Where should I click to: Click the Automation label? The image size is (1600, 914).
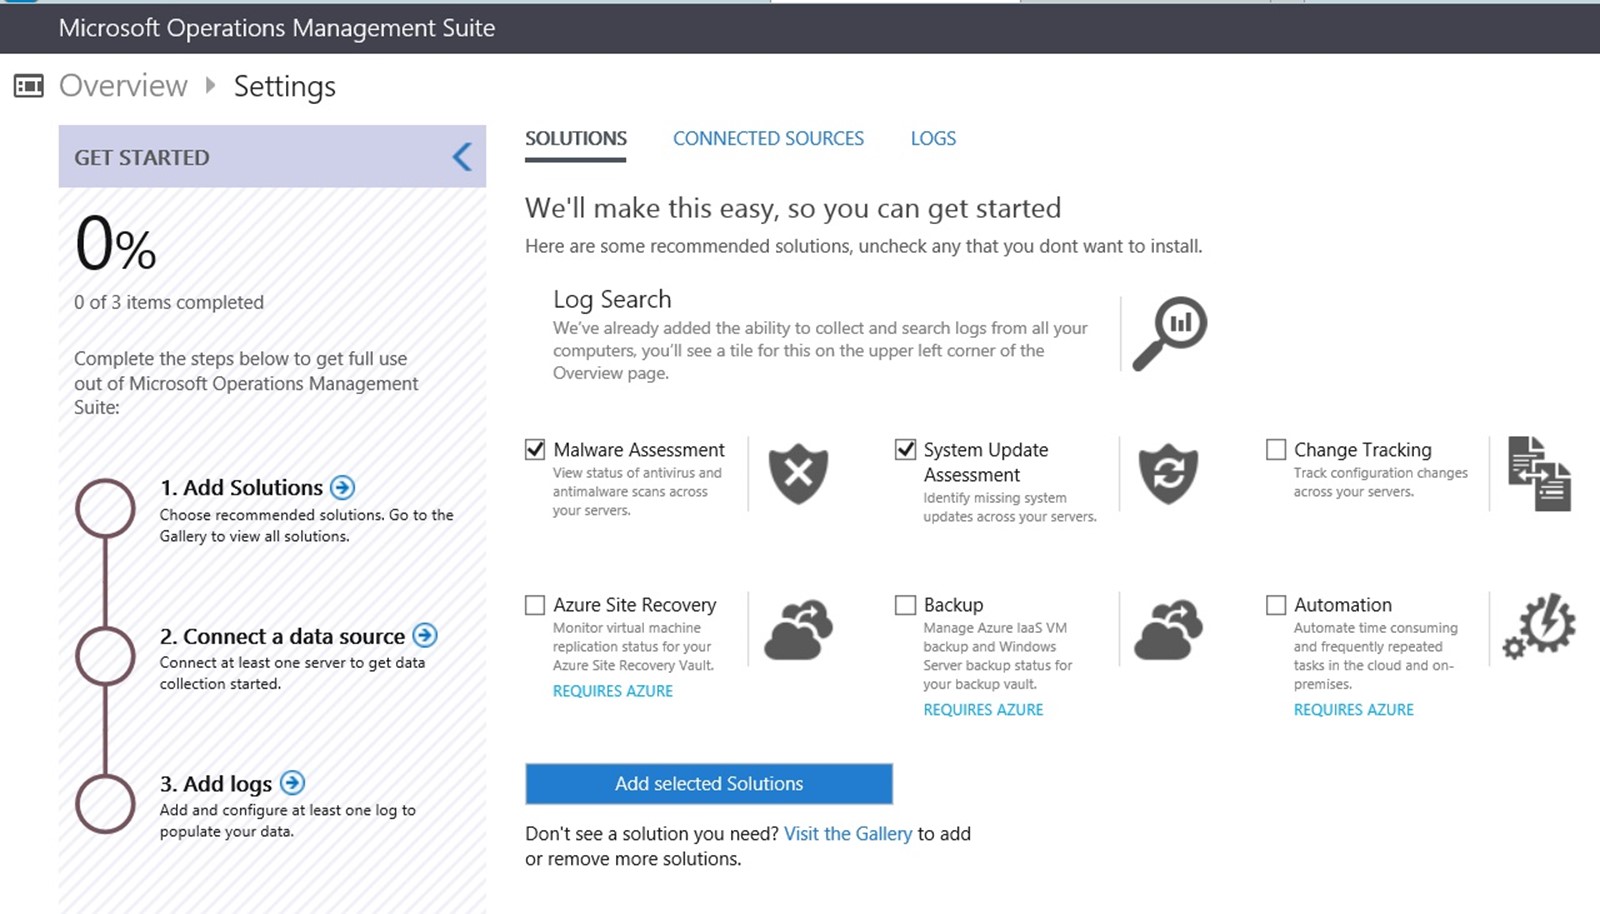(1343, 605)
